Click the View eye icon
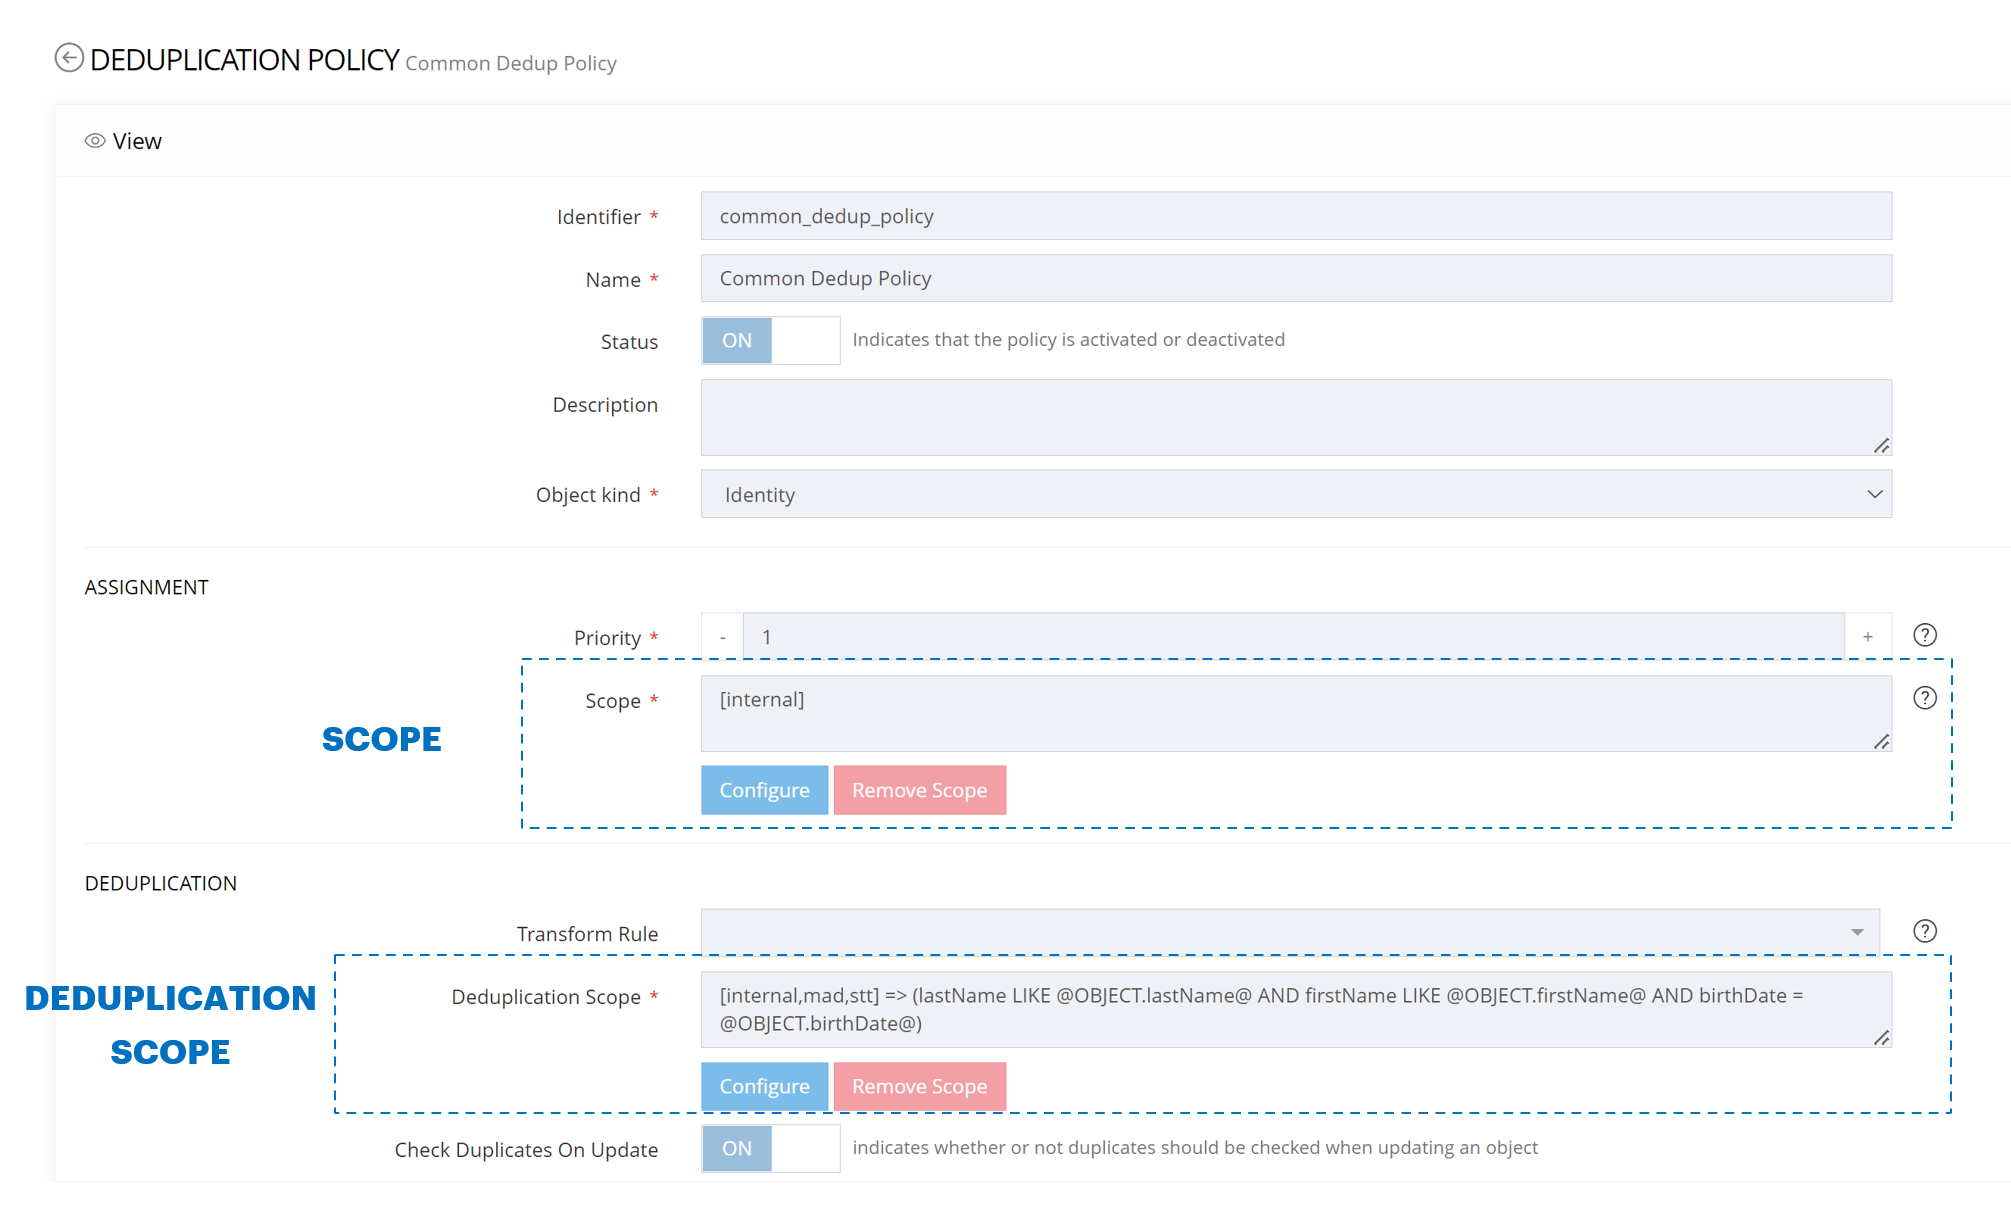Viewport: 2011px width, 1215px height. [95, 141]
